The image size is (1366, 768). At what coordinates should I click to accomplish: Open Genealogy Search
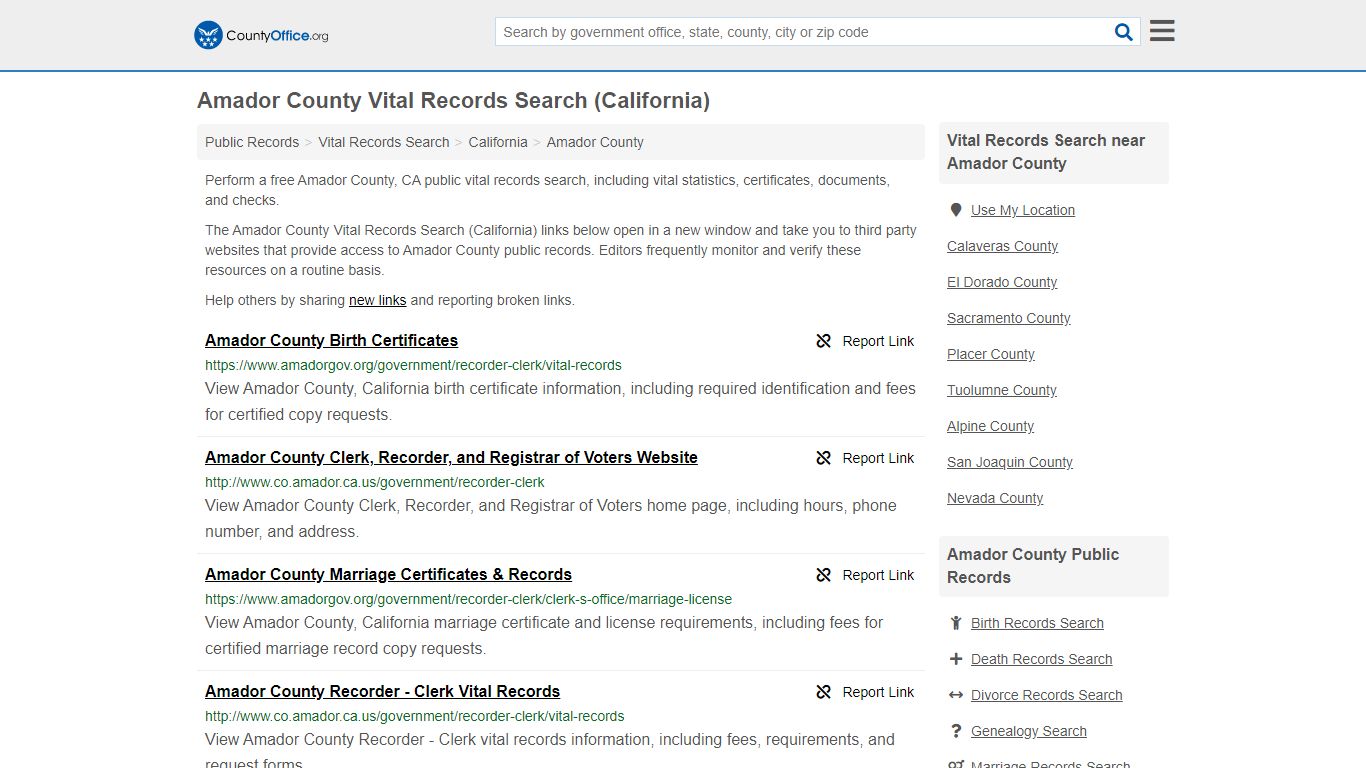[1028, 731]
